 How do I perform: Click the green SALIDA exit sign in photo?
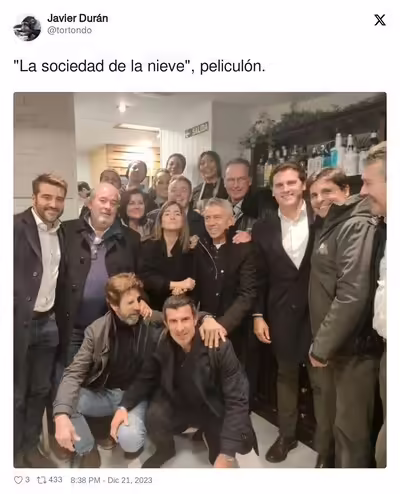tap(197, 129)
